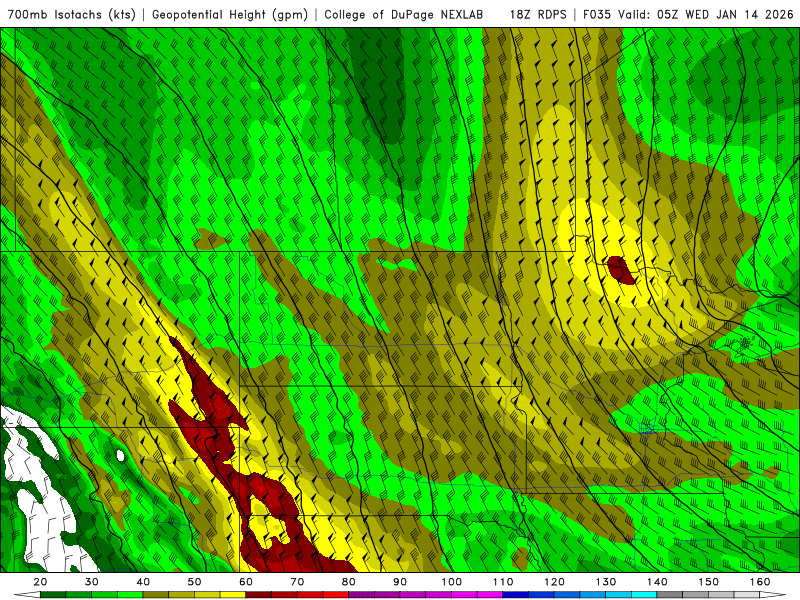
Task: Click the cyan legend swatch left of 140
Action: click(x=644, y=595)
